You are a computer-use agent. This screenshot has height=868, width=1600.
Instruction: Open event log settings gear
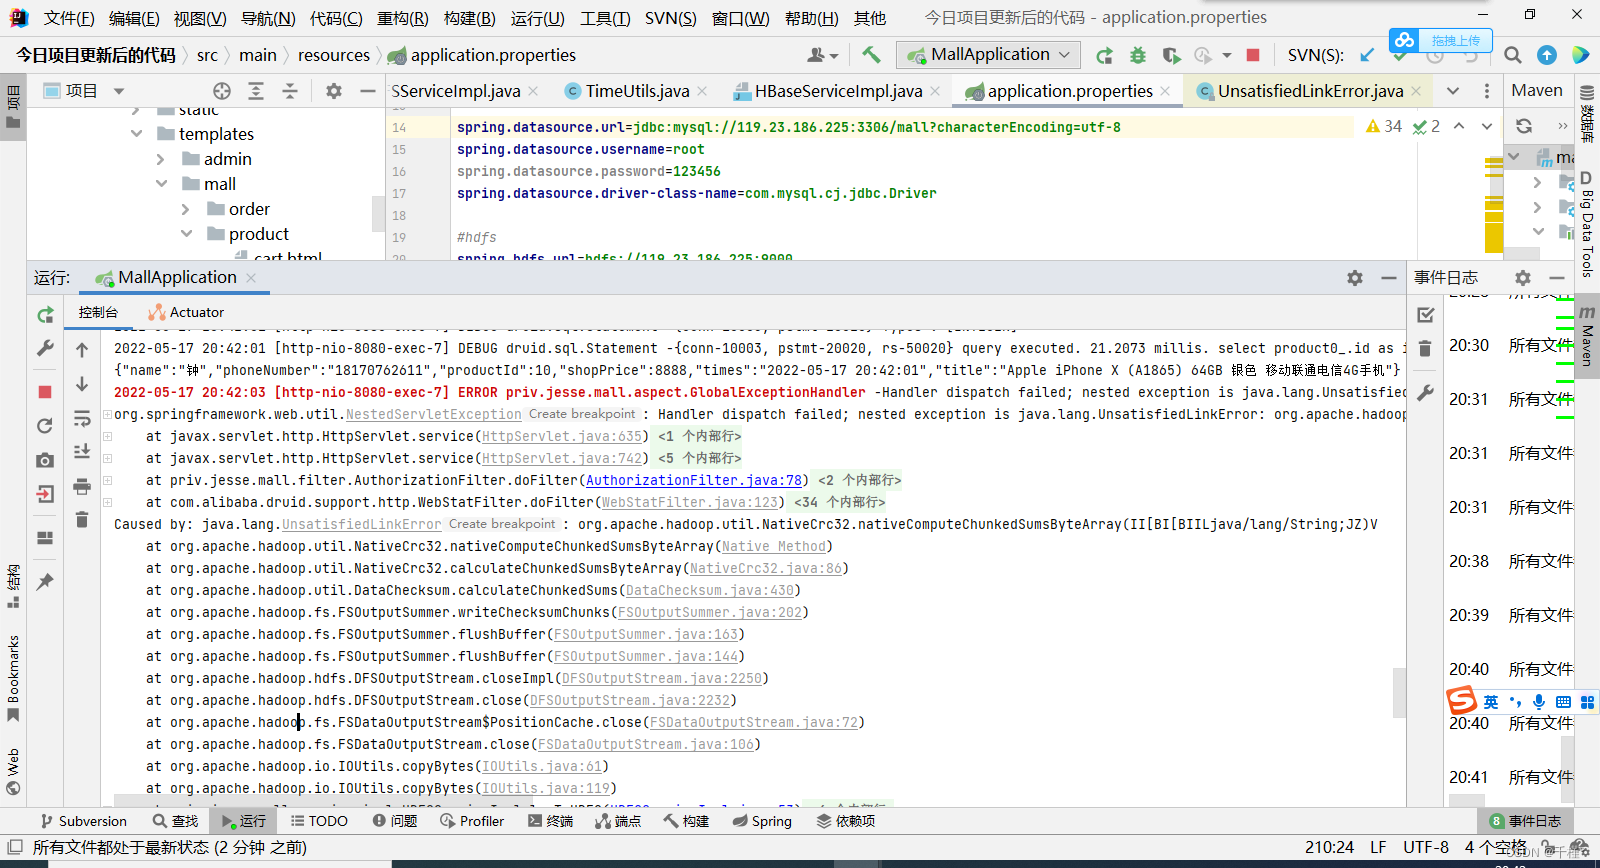click(x=1523, y=278)
